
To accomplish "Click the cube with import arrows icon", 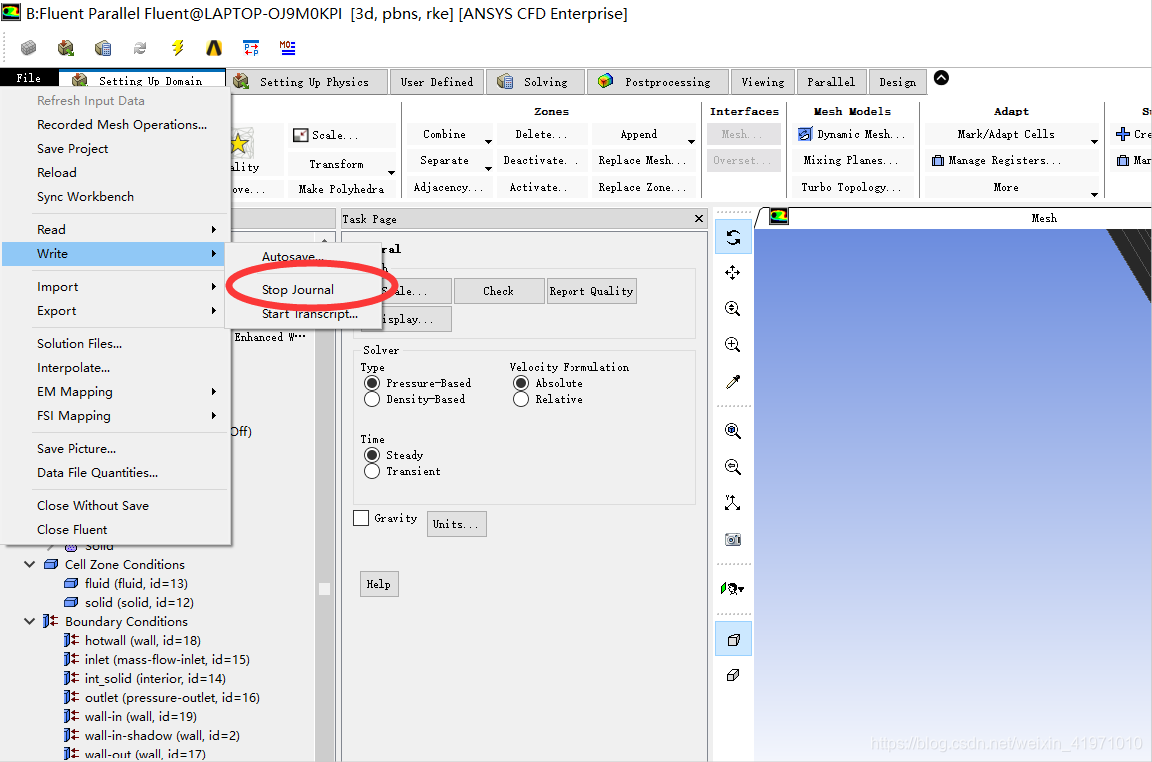I will coord(65,48).
